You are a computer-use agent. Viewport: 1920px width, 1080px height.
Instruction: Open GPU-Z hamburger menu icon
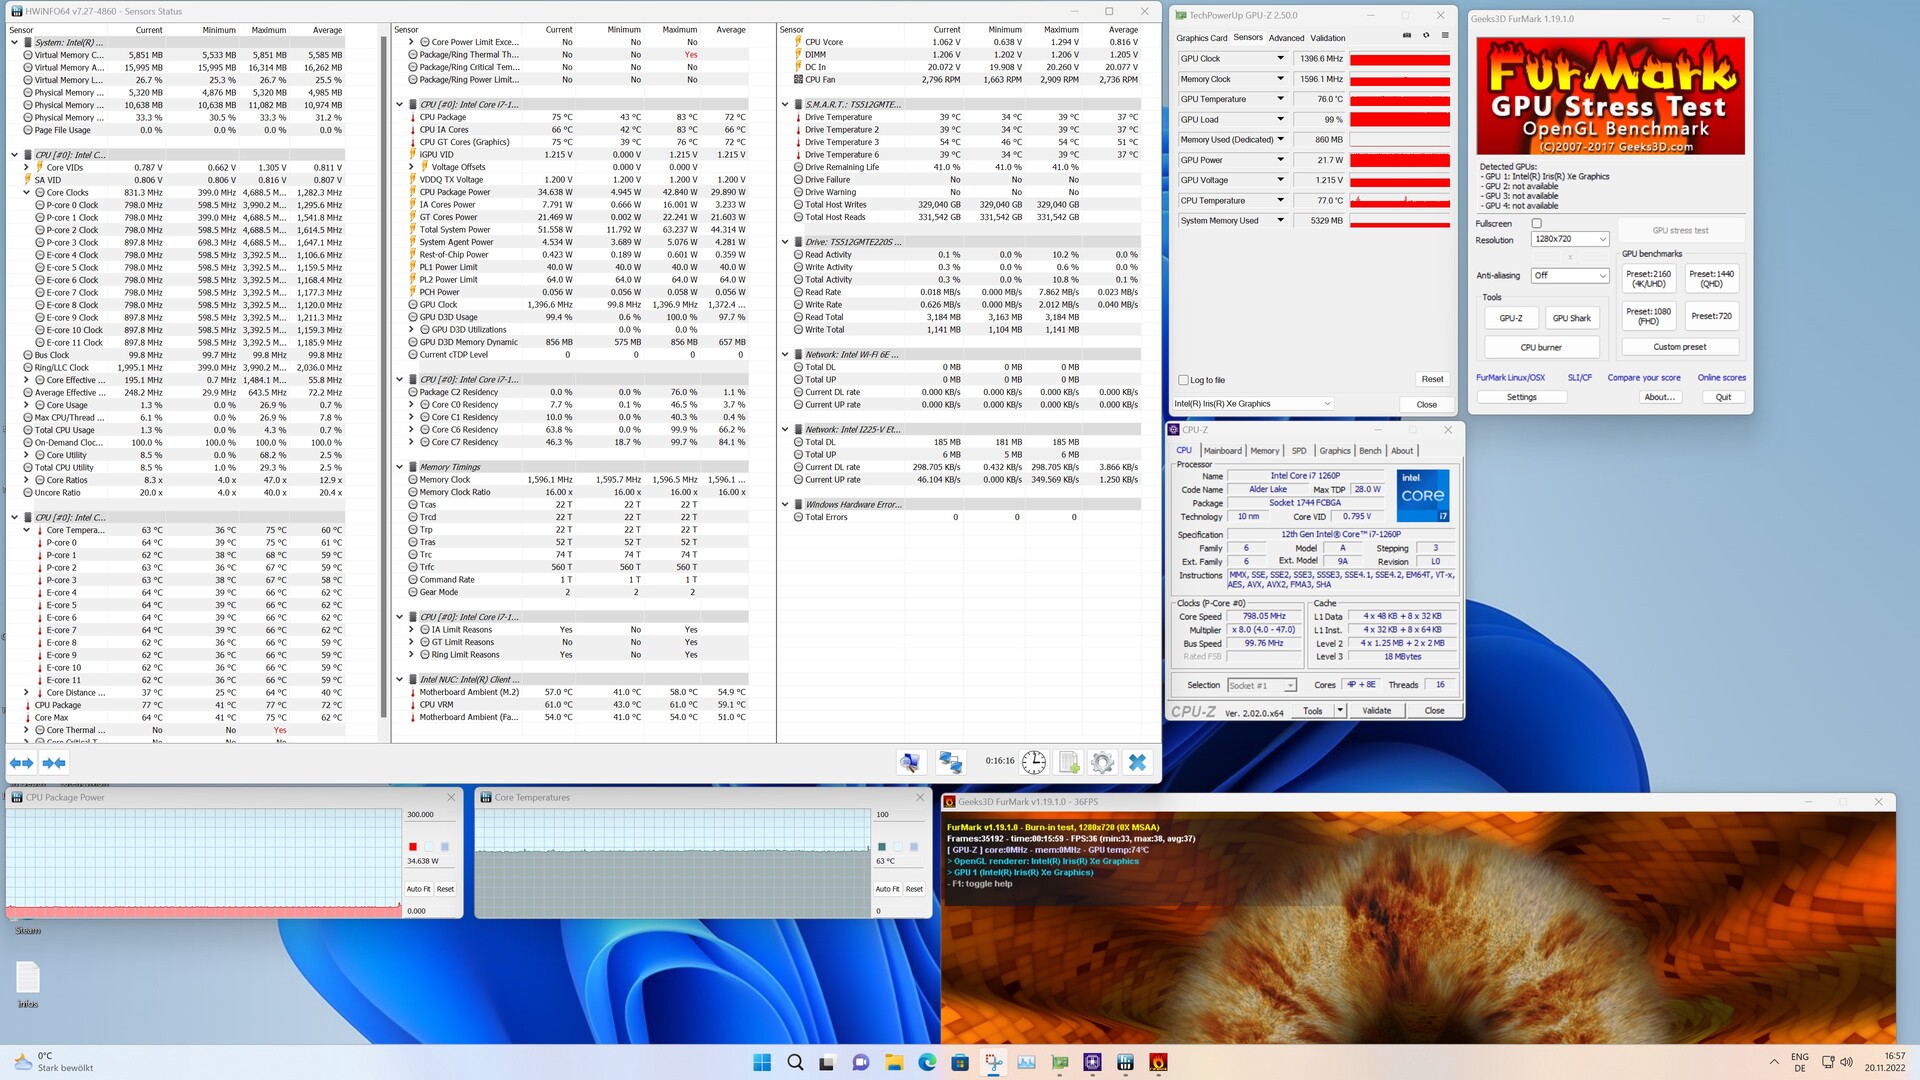(1445, 35)
